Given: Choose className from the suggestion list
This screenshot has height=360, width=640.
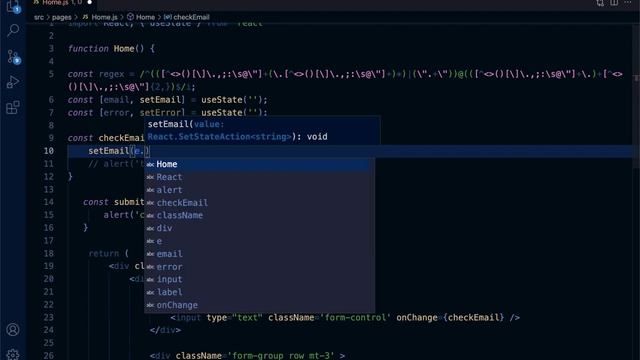Looking at the screenshot, I should click(259, 216).
